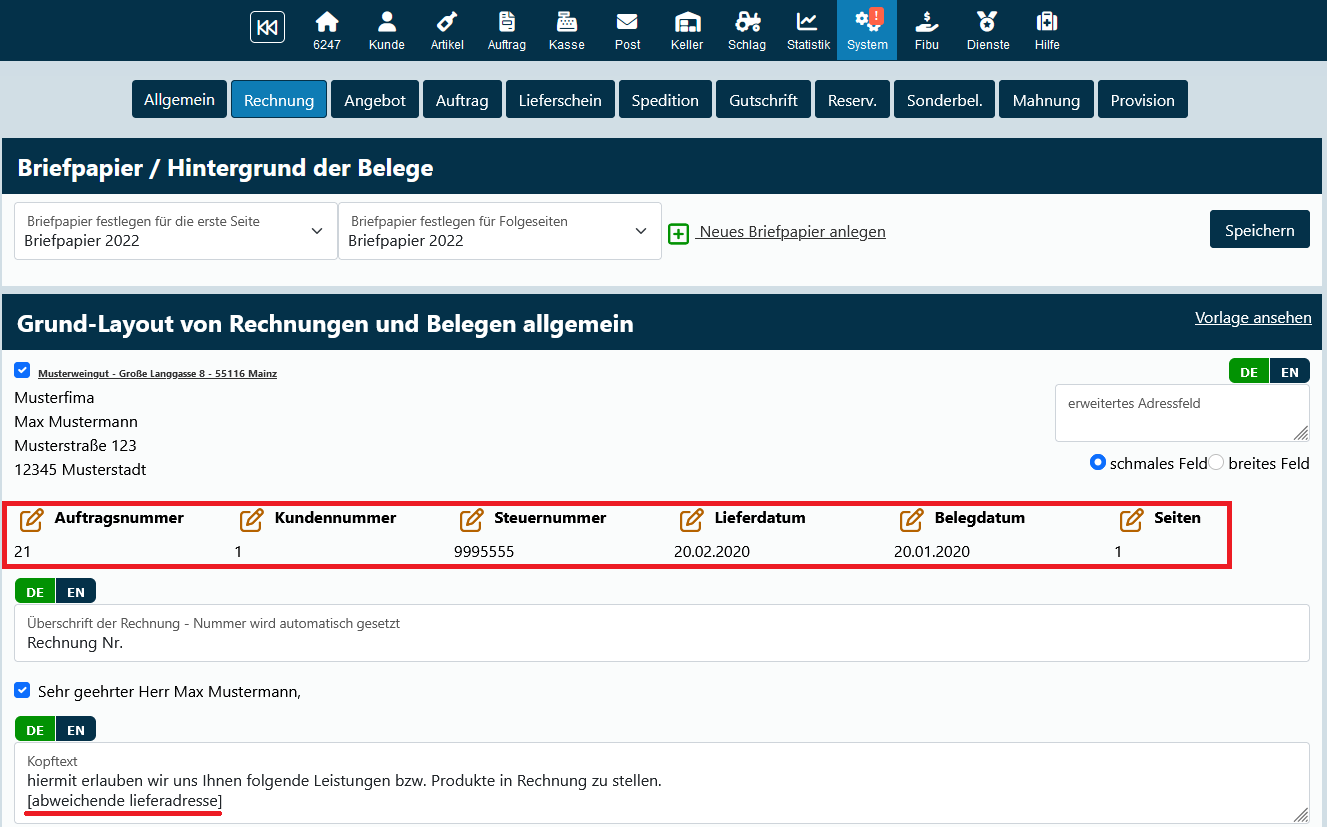Edit the Auftragsnummer field label icon

[x=32, y=519]
